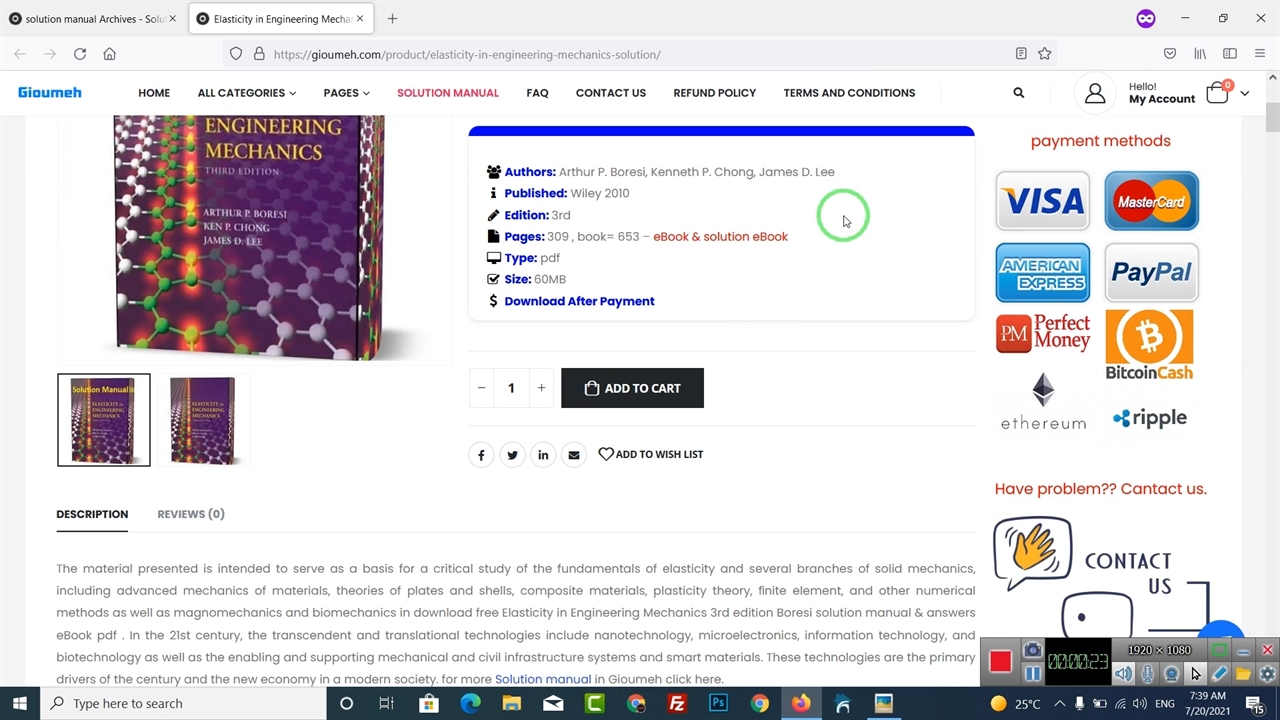1280x720 pixels.
Task: Expand the All Categories dropdown
Action: (246, 93)
